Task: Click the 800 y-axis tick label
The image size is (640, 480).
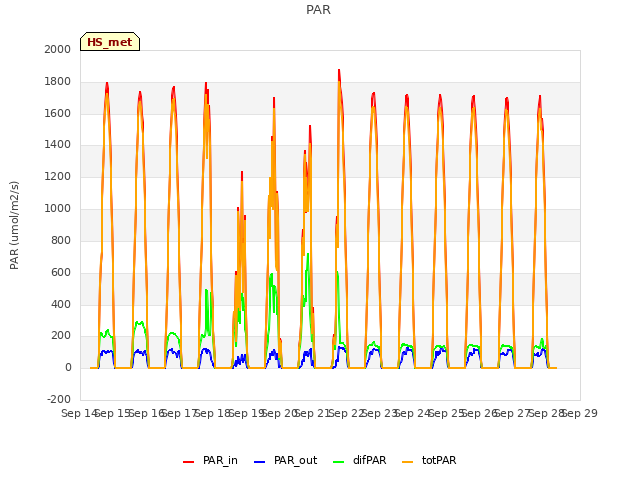Action: pos(61,240)
